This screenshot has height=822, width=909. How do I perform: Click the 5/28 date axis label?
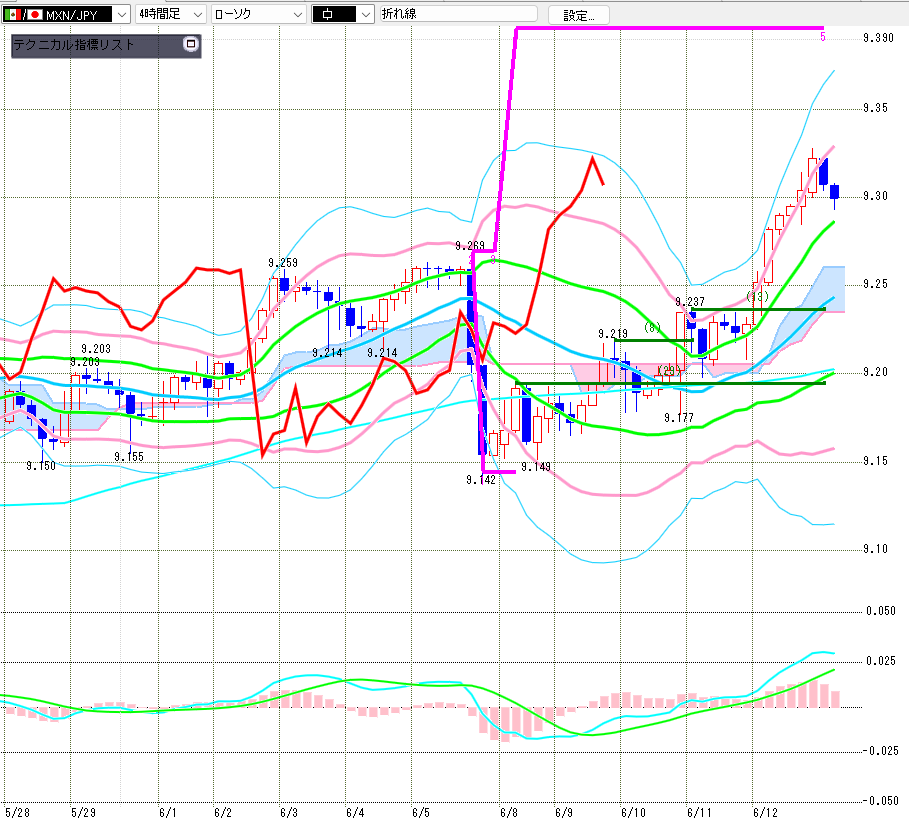click(x=17, y=813)
